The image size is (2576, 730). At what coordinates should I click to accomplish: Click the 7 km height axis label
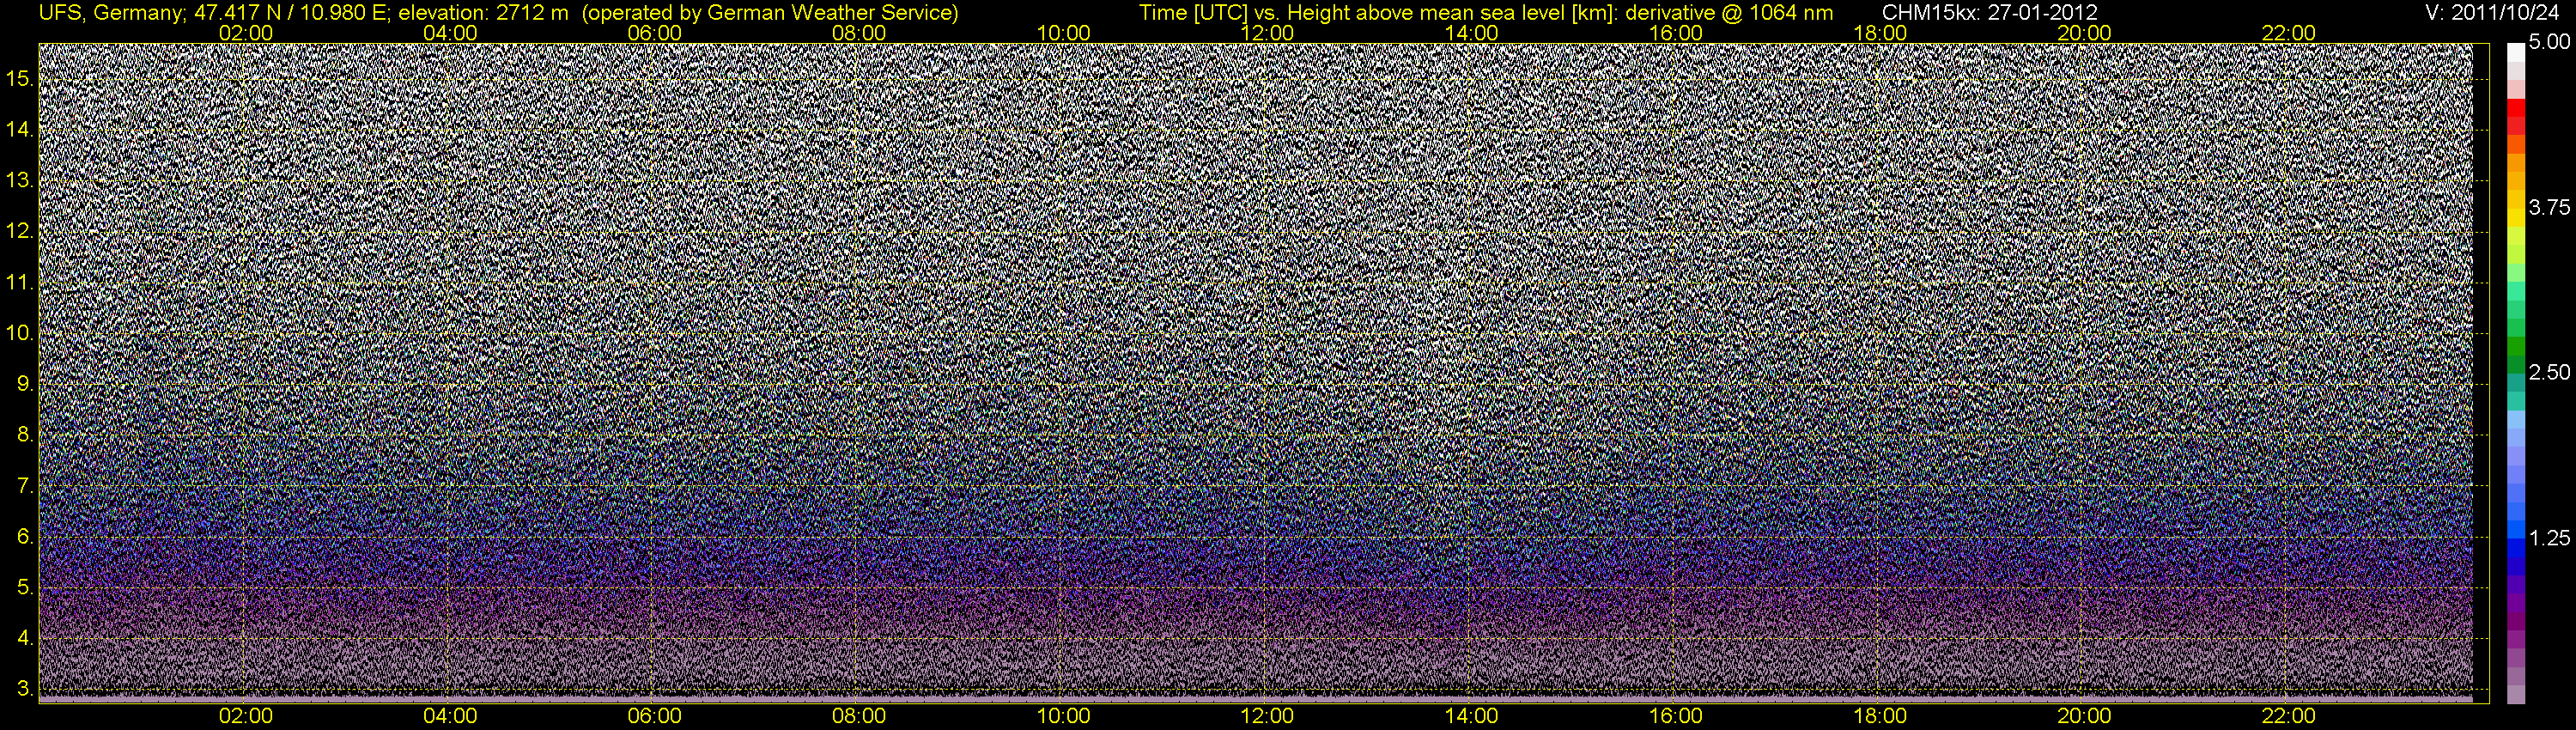tap(24, 486)
